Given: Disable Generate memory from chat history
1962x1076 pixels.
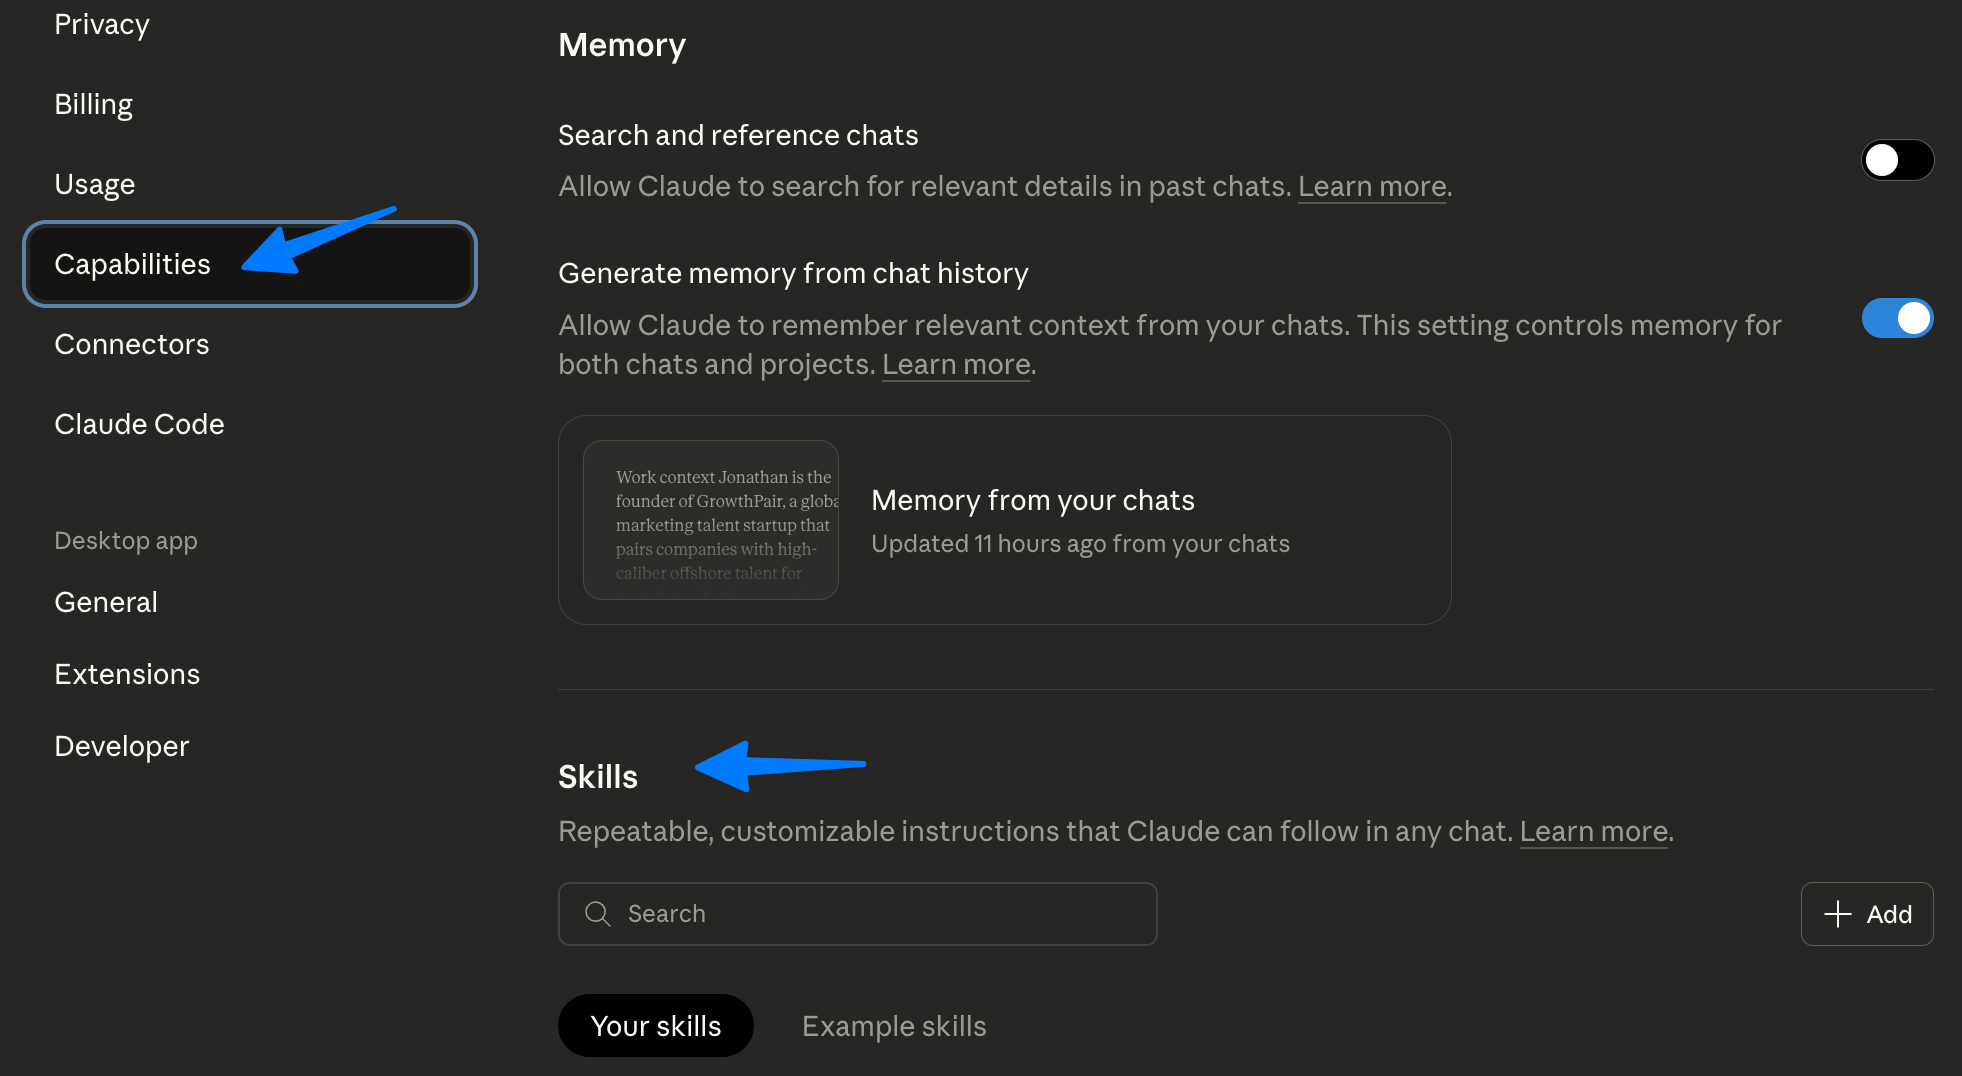Looking at the screenshot, I should [x=1896, y=318].
